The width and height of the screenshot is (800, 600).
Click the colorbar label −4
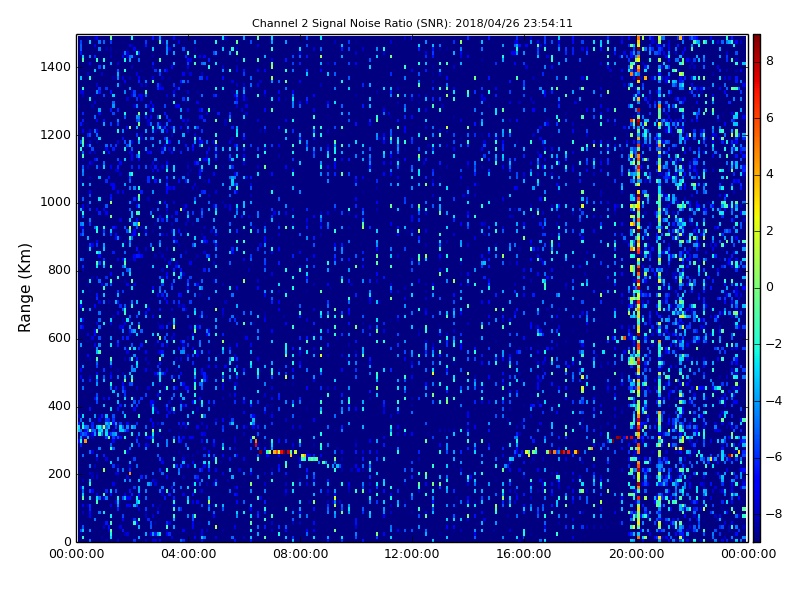click(774, 401)
